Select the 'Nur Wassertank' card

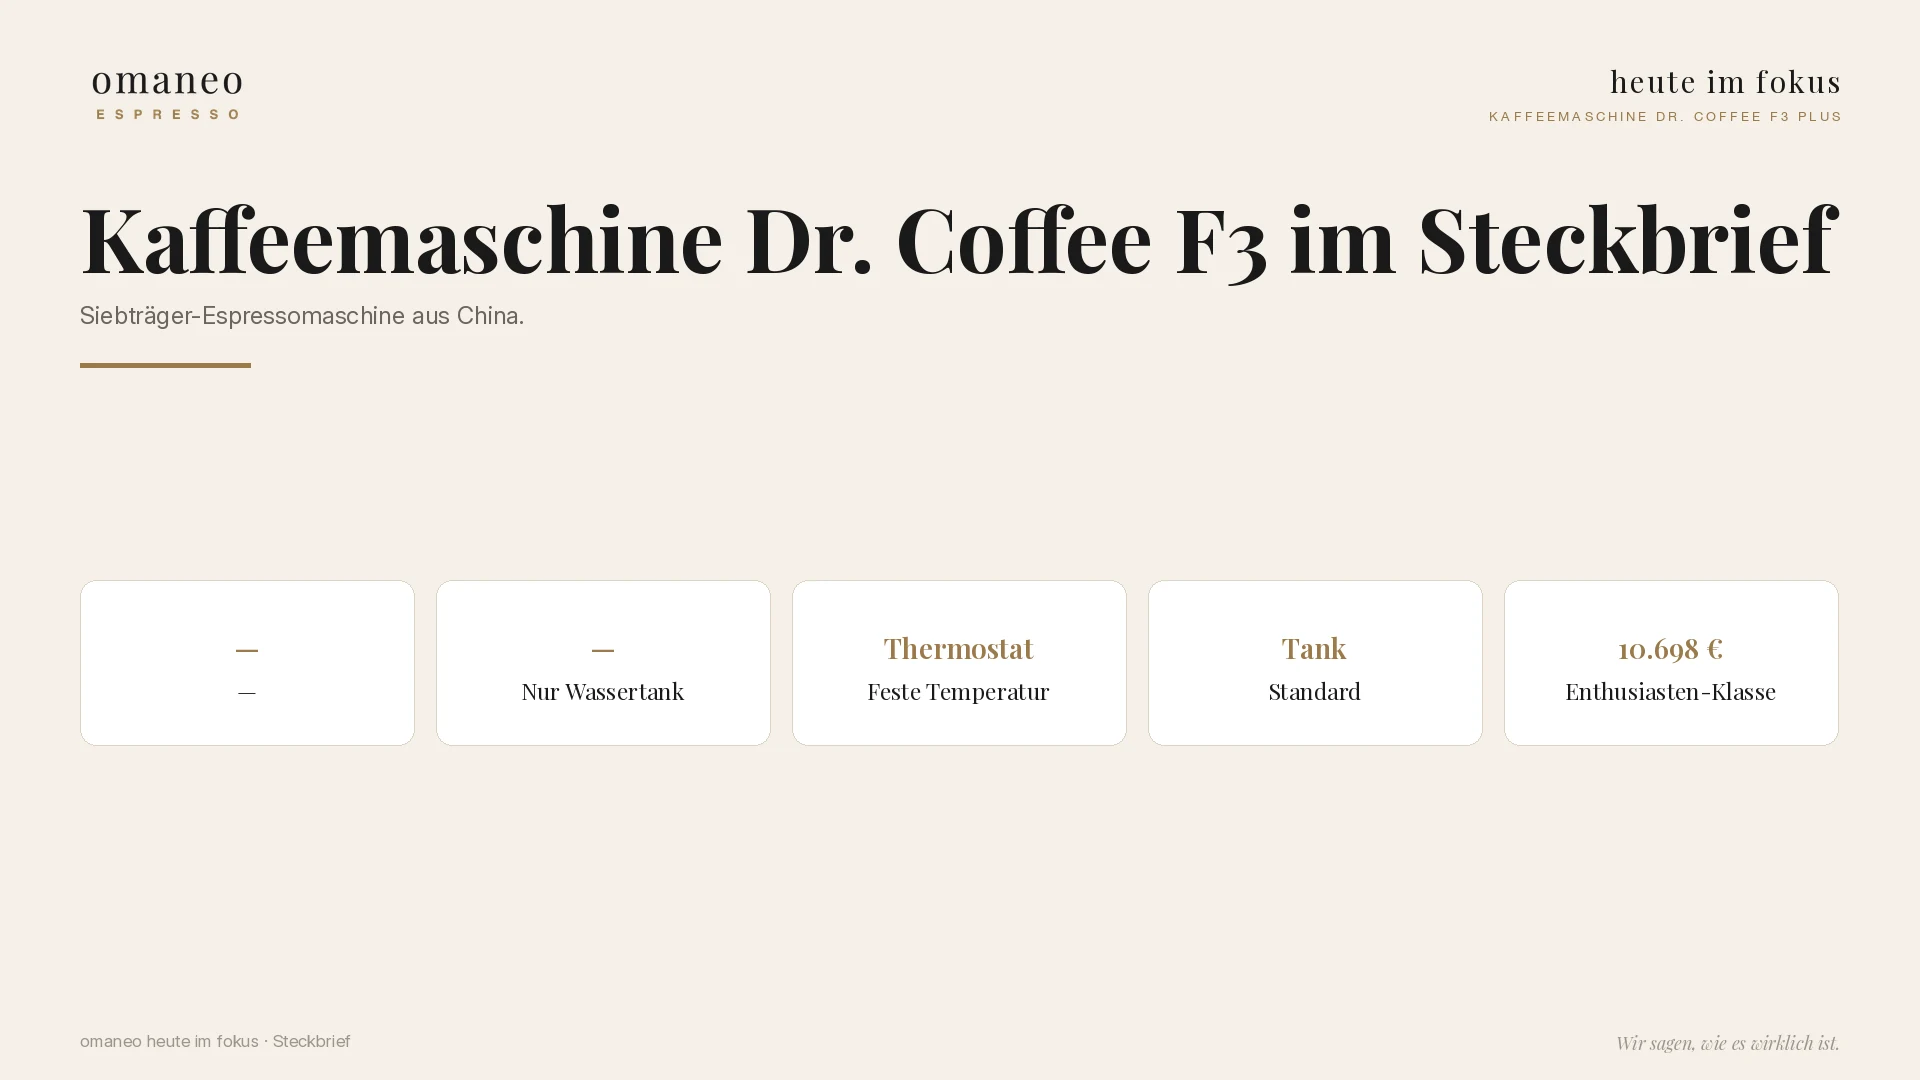[x=603, y=663]
